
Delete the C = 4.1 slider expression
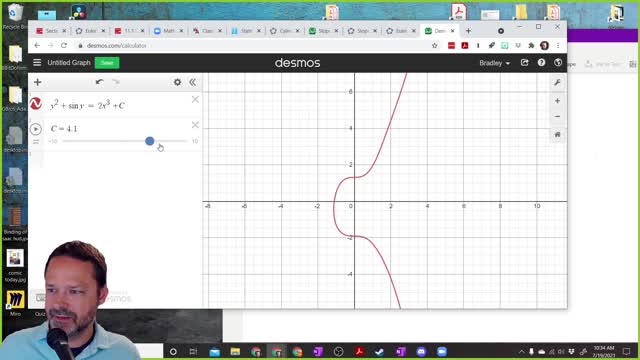tap(195, 125)
